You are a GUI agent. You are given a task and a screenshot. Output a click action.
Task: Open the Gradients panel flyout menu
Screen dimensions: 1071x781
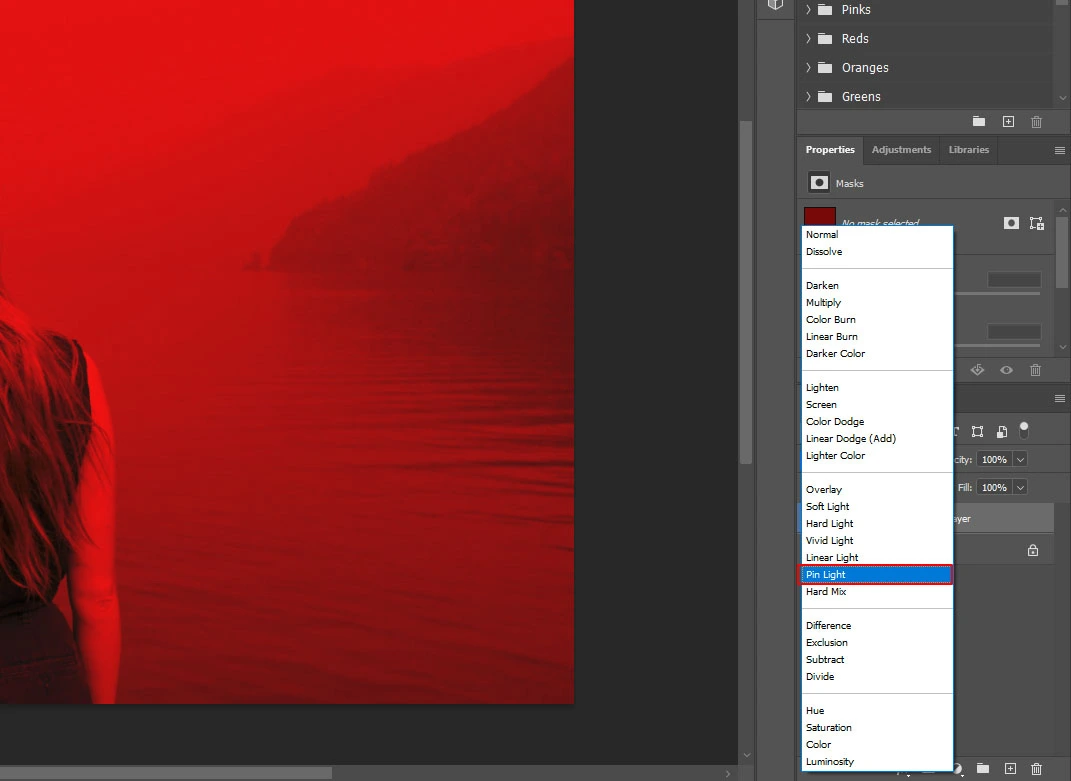click(x=1063, y=3)
